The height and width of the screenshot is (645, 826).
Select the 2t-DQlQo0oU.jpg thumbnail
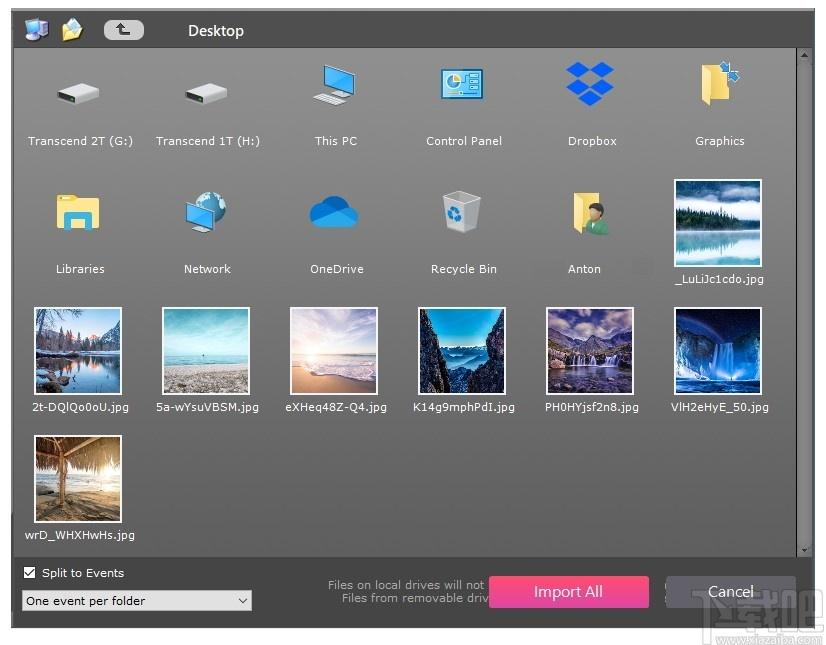coord(78,351)
